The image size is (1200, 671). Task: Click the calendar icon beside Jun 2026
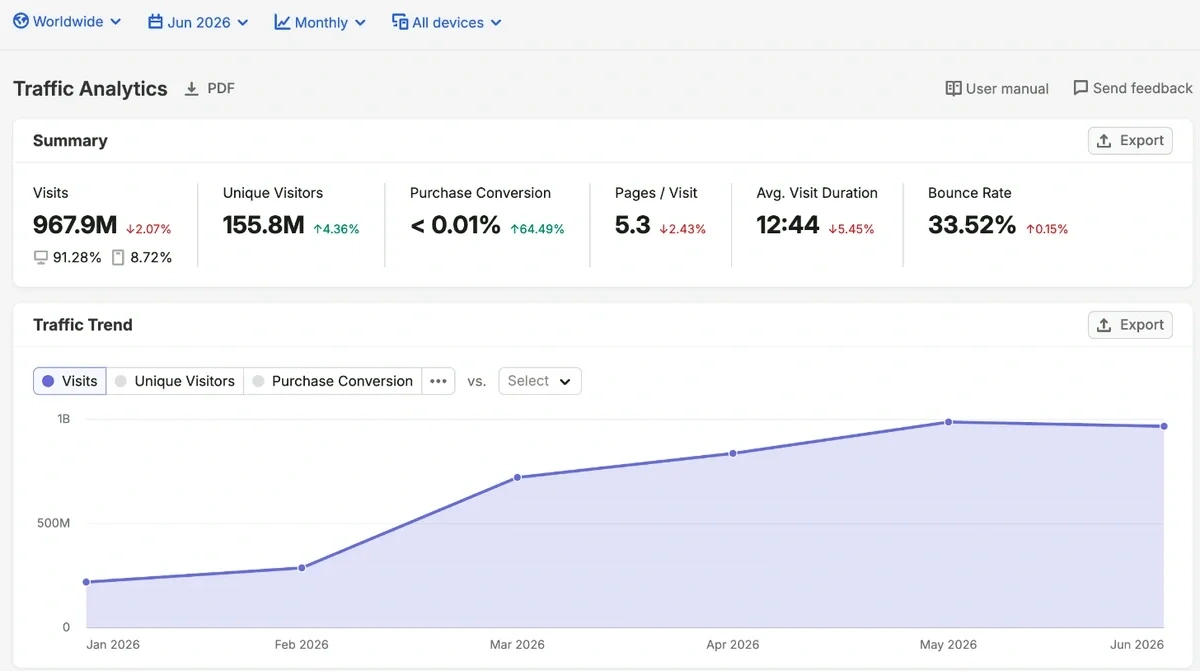coord(155,22)
